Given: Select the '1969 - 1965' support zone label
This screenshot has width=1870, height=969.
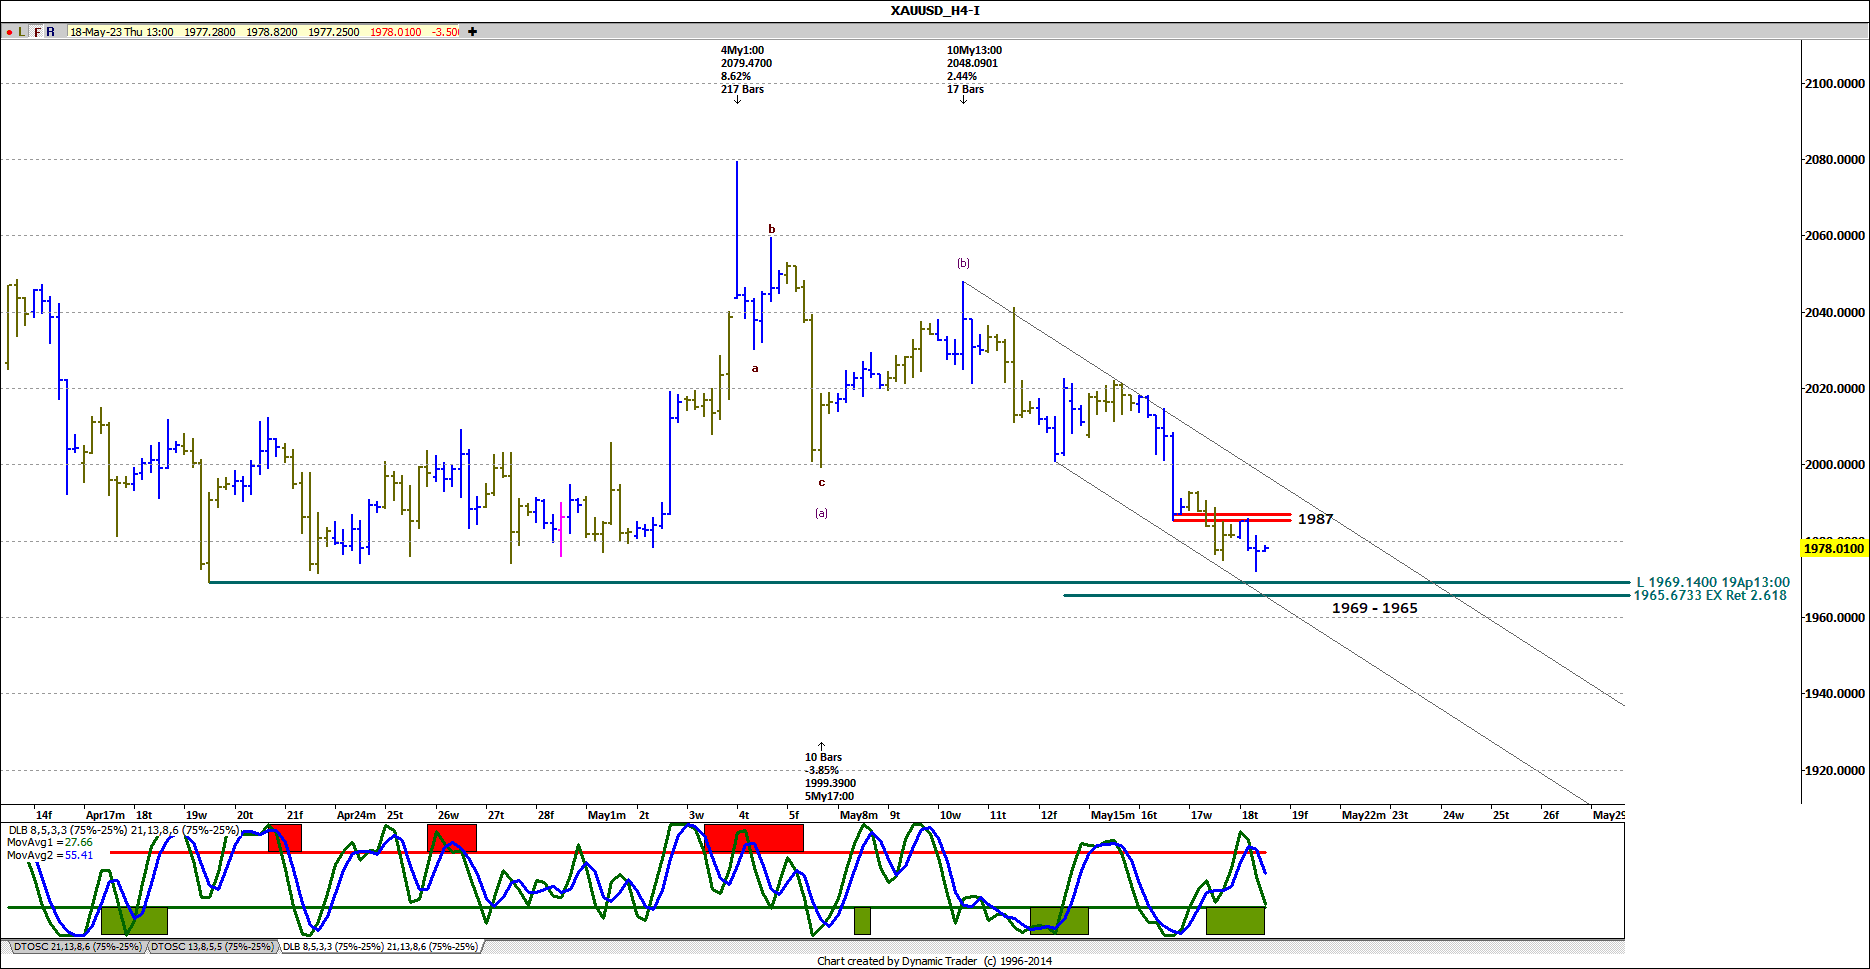Looking at the screenshot, I should 1374,608.
